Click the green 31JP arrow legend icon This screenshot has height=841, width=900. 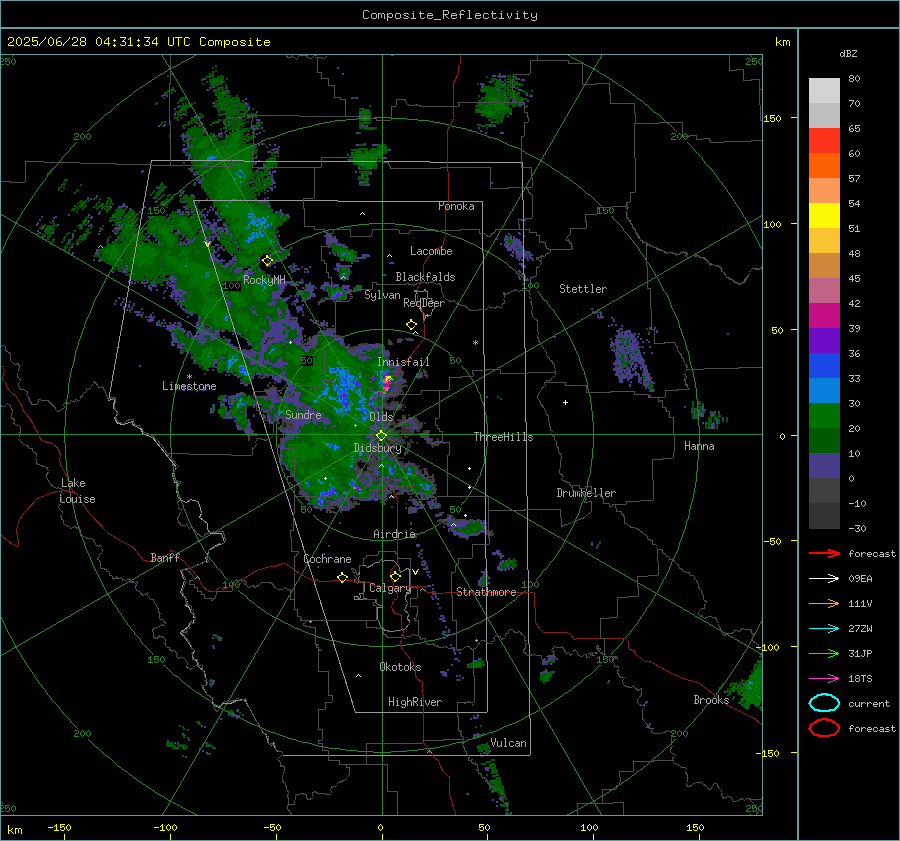point(824,653)
